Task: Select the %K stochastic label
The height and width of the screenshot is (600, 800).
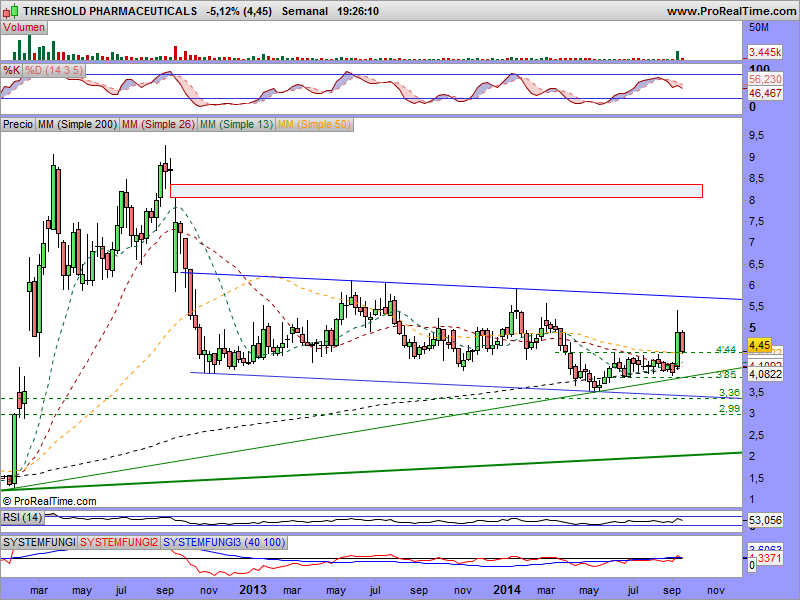Action: click(11, 70)
